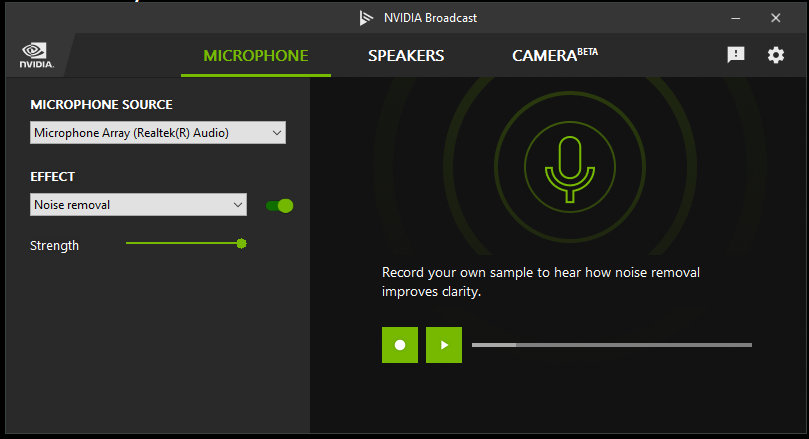Click the 'EFFECT' heading

[52, 177]
